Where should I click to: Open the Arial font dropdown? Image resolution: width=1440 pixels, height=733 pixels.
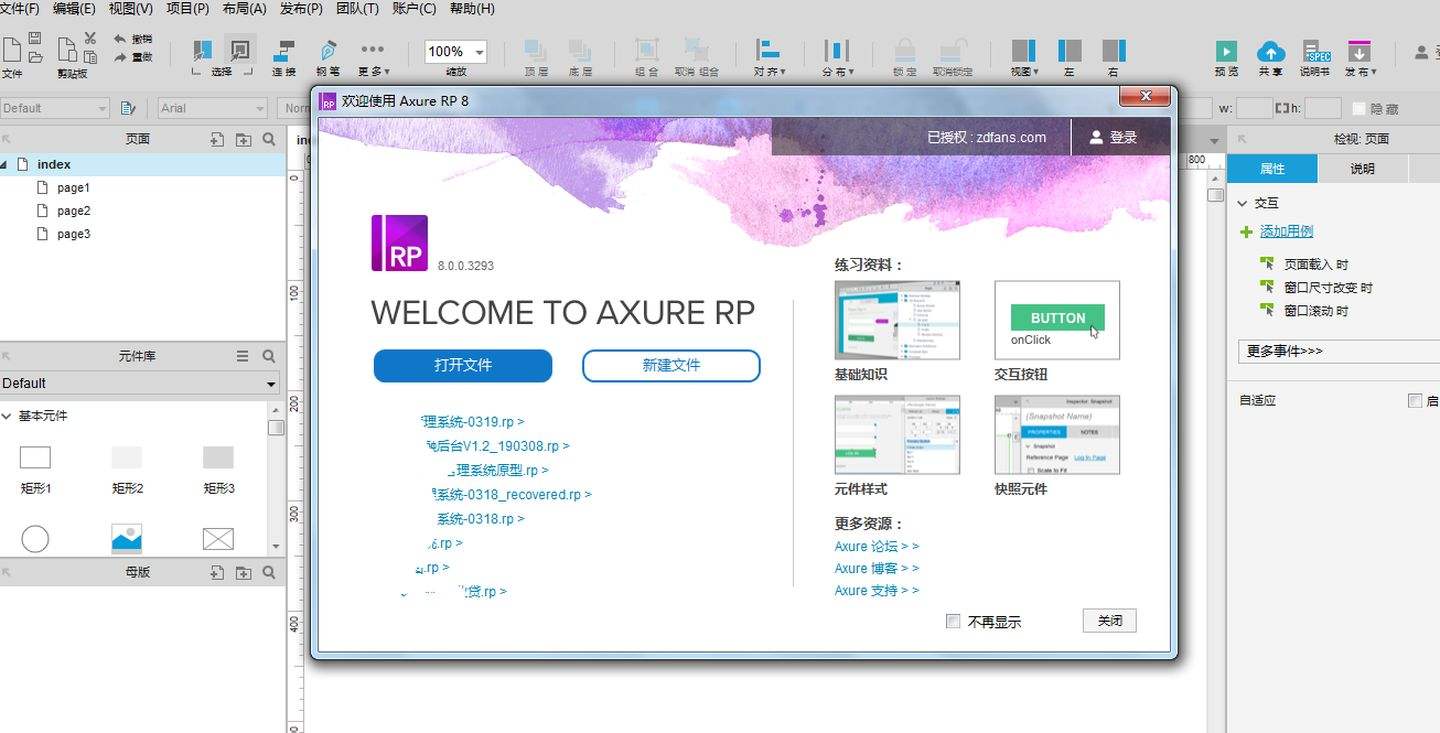click(x=212, y=108)
